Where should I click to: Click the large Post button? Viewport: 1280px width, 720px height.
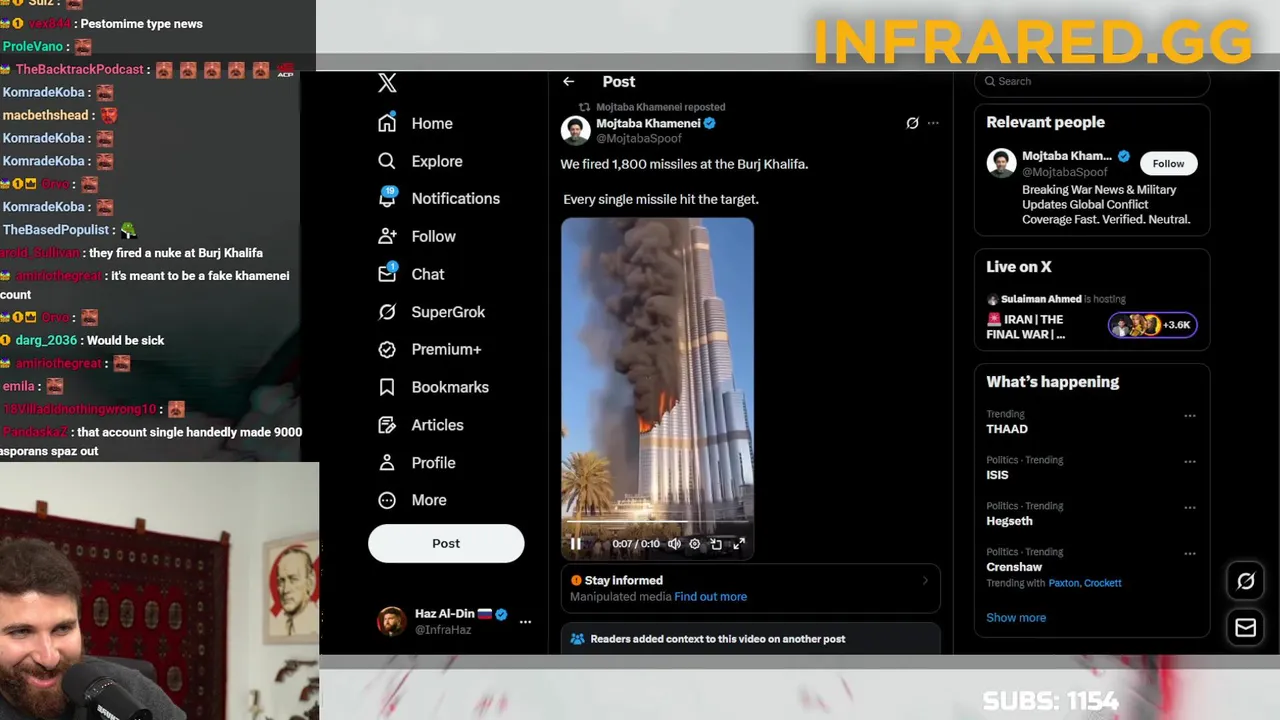coord(446,543)
